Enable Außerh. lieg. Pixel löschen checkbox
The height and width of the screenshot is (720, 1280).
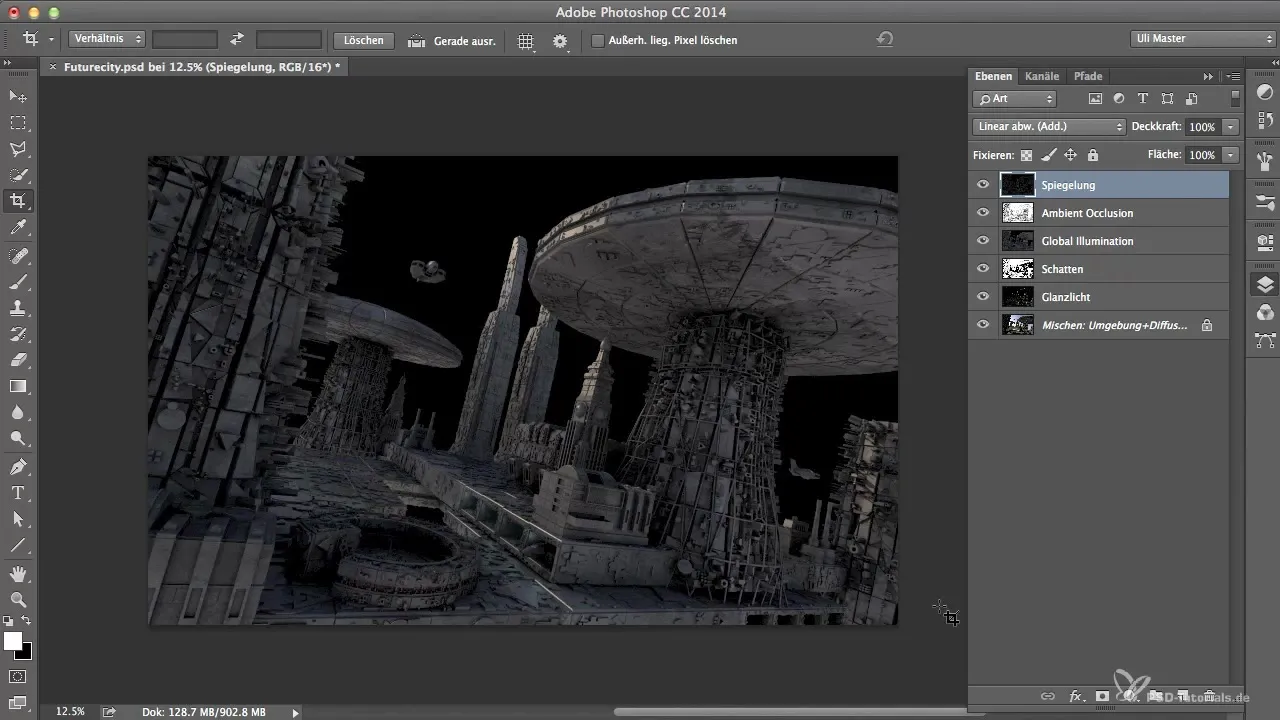click(598, 41)
